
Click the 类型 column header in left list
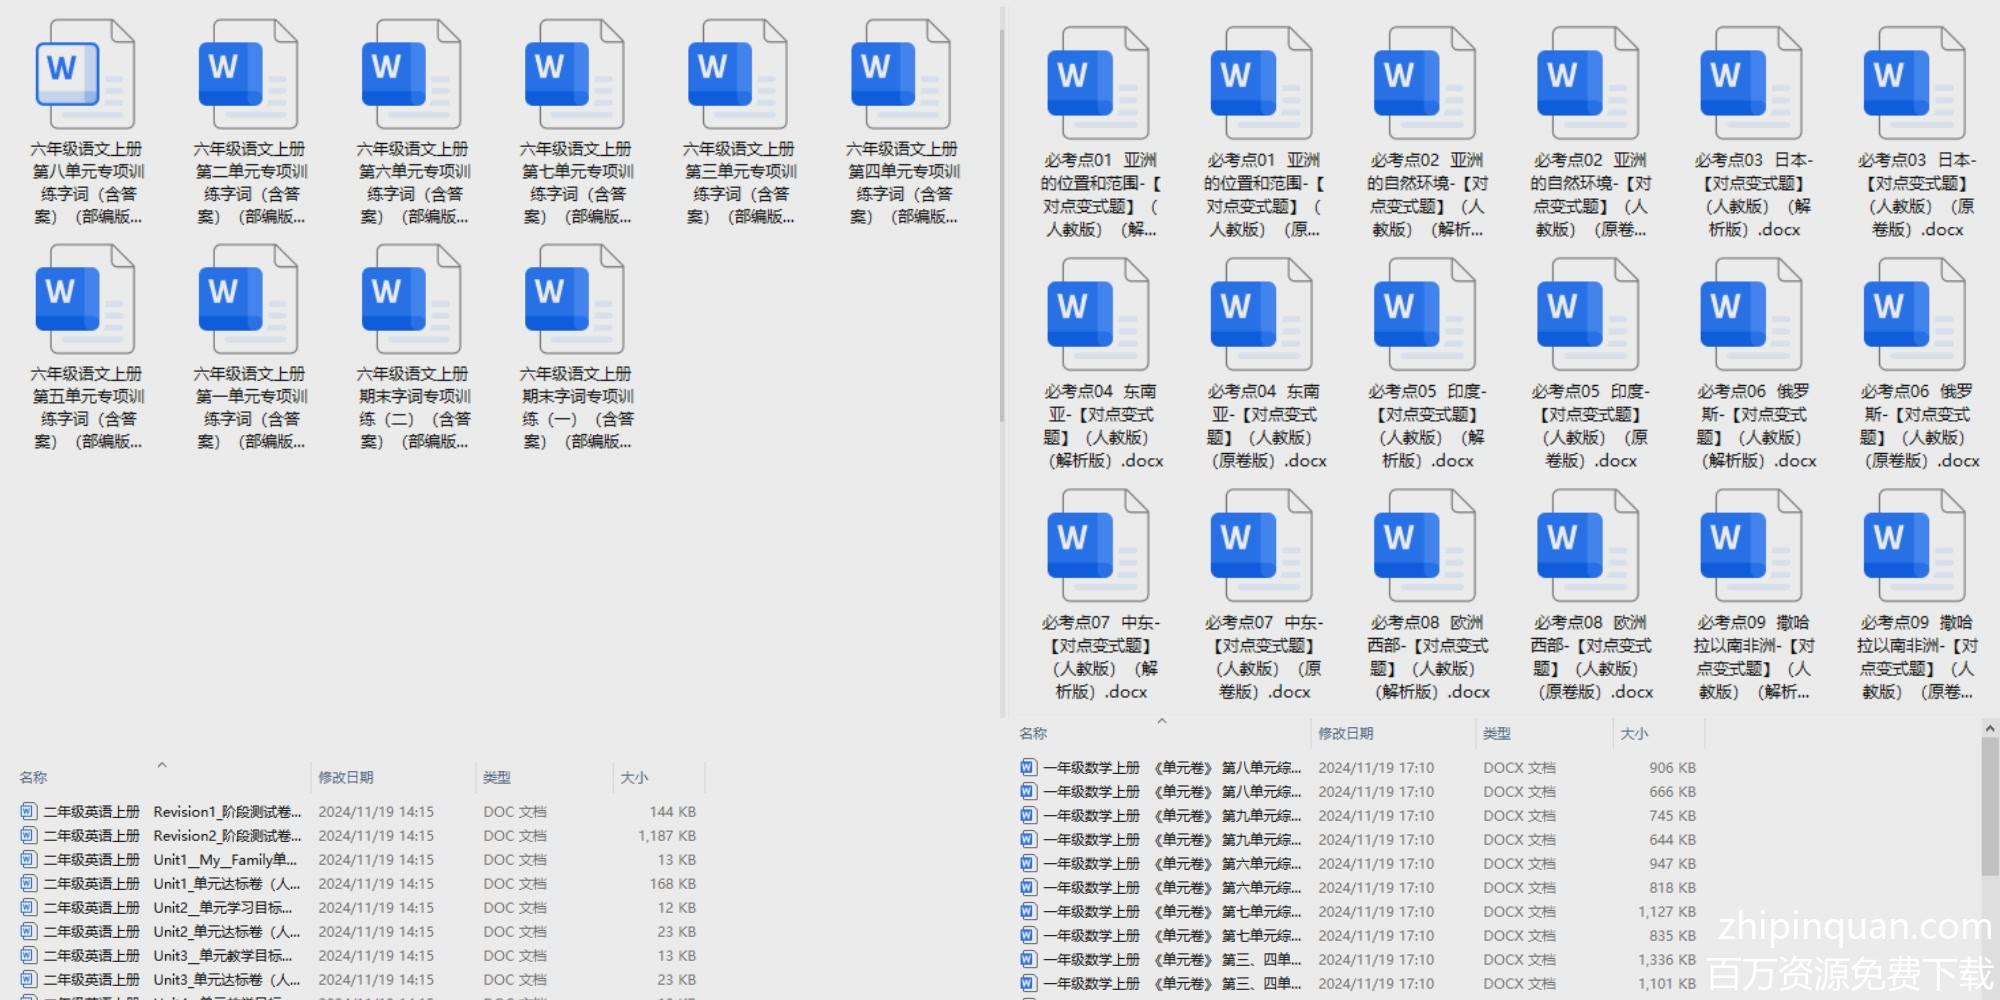(497, 777)
